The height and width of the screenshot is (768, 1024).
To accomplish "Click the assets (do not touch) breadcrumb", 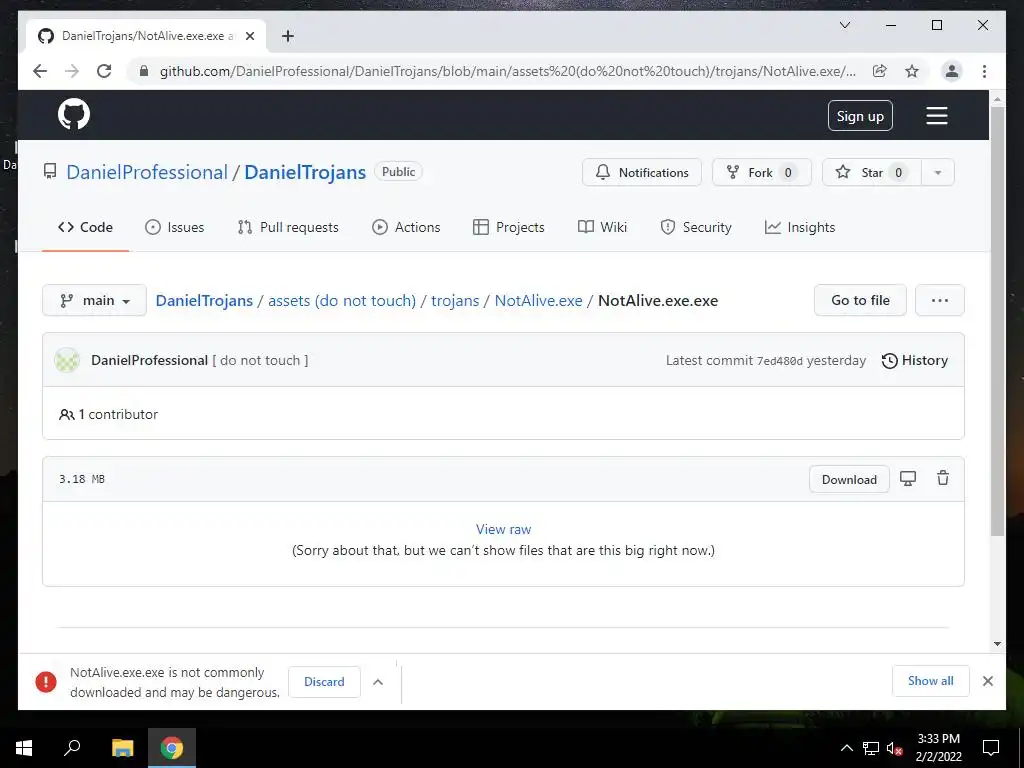I will click(342, 300).
